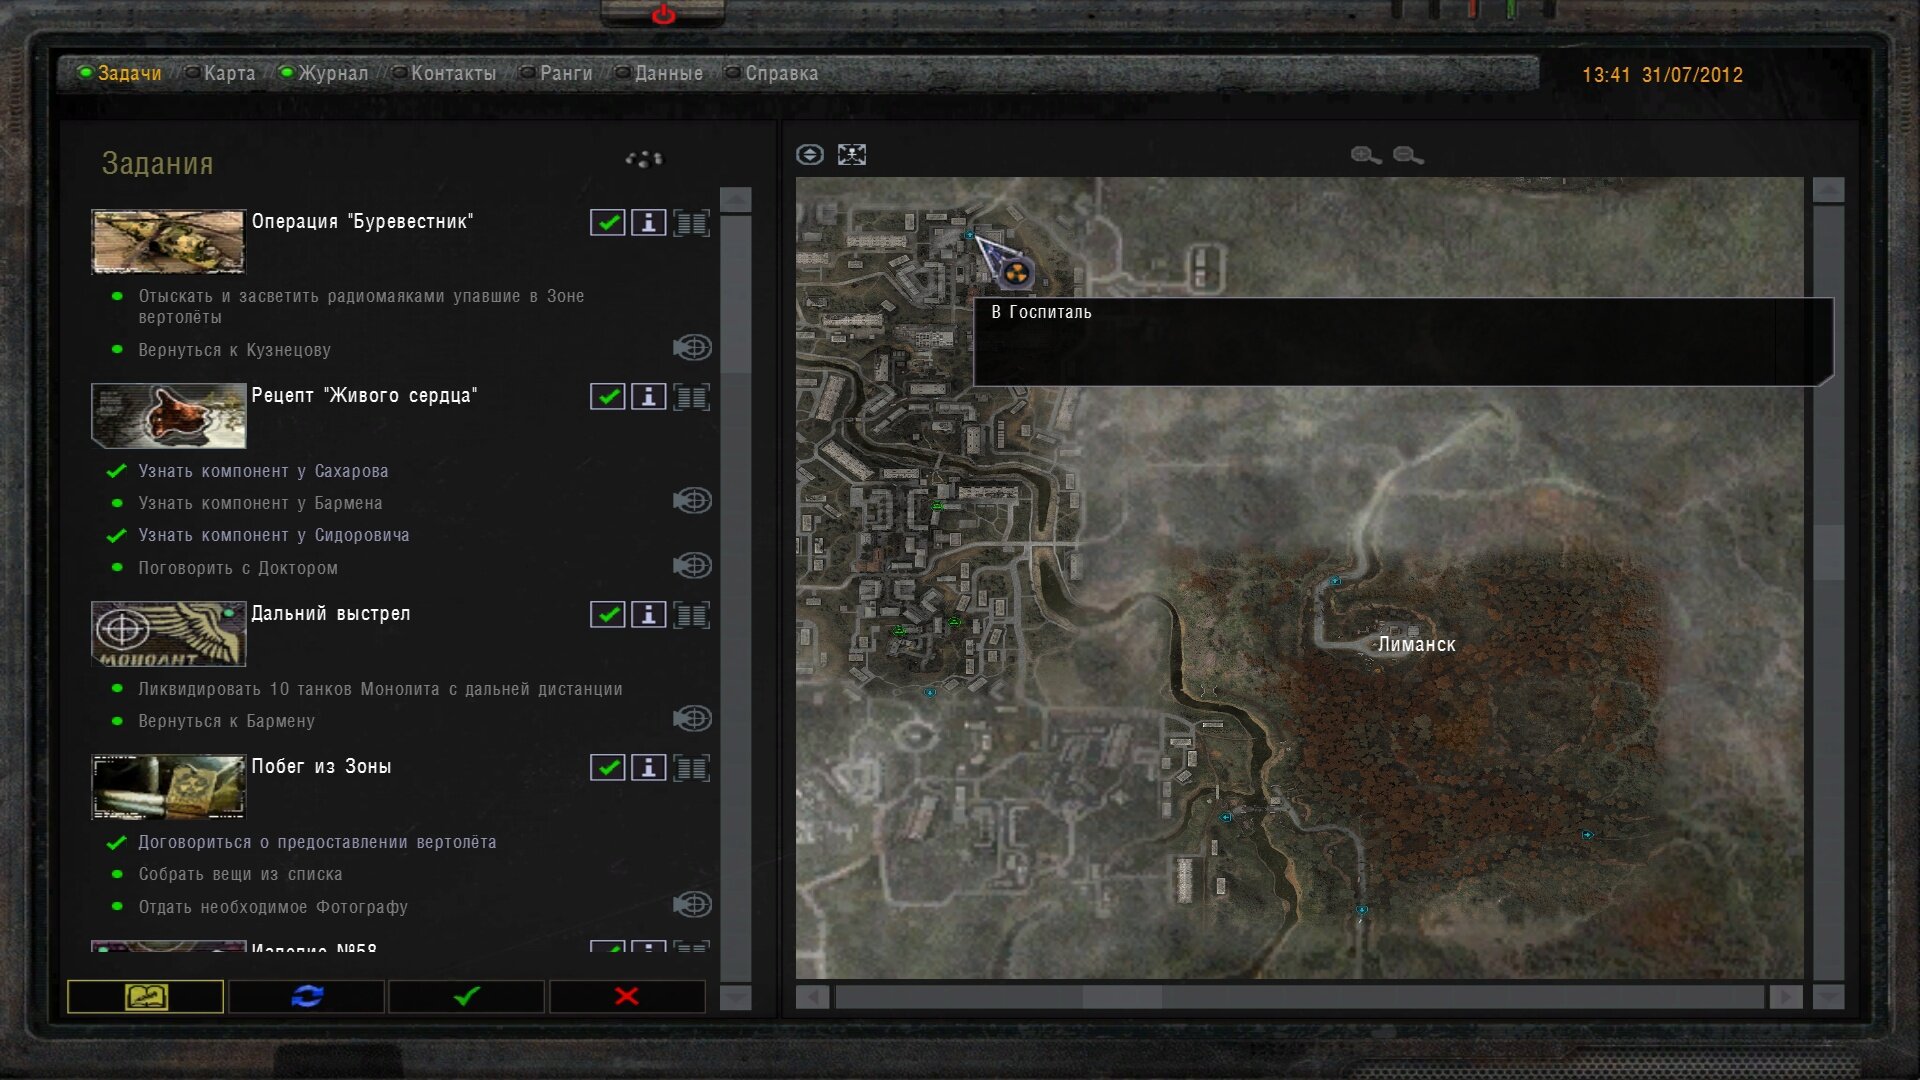The height and width of the screenshot is (1080, 1920).
Task: Click the yellow open-book tasks button
Action: pos(146,996)
